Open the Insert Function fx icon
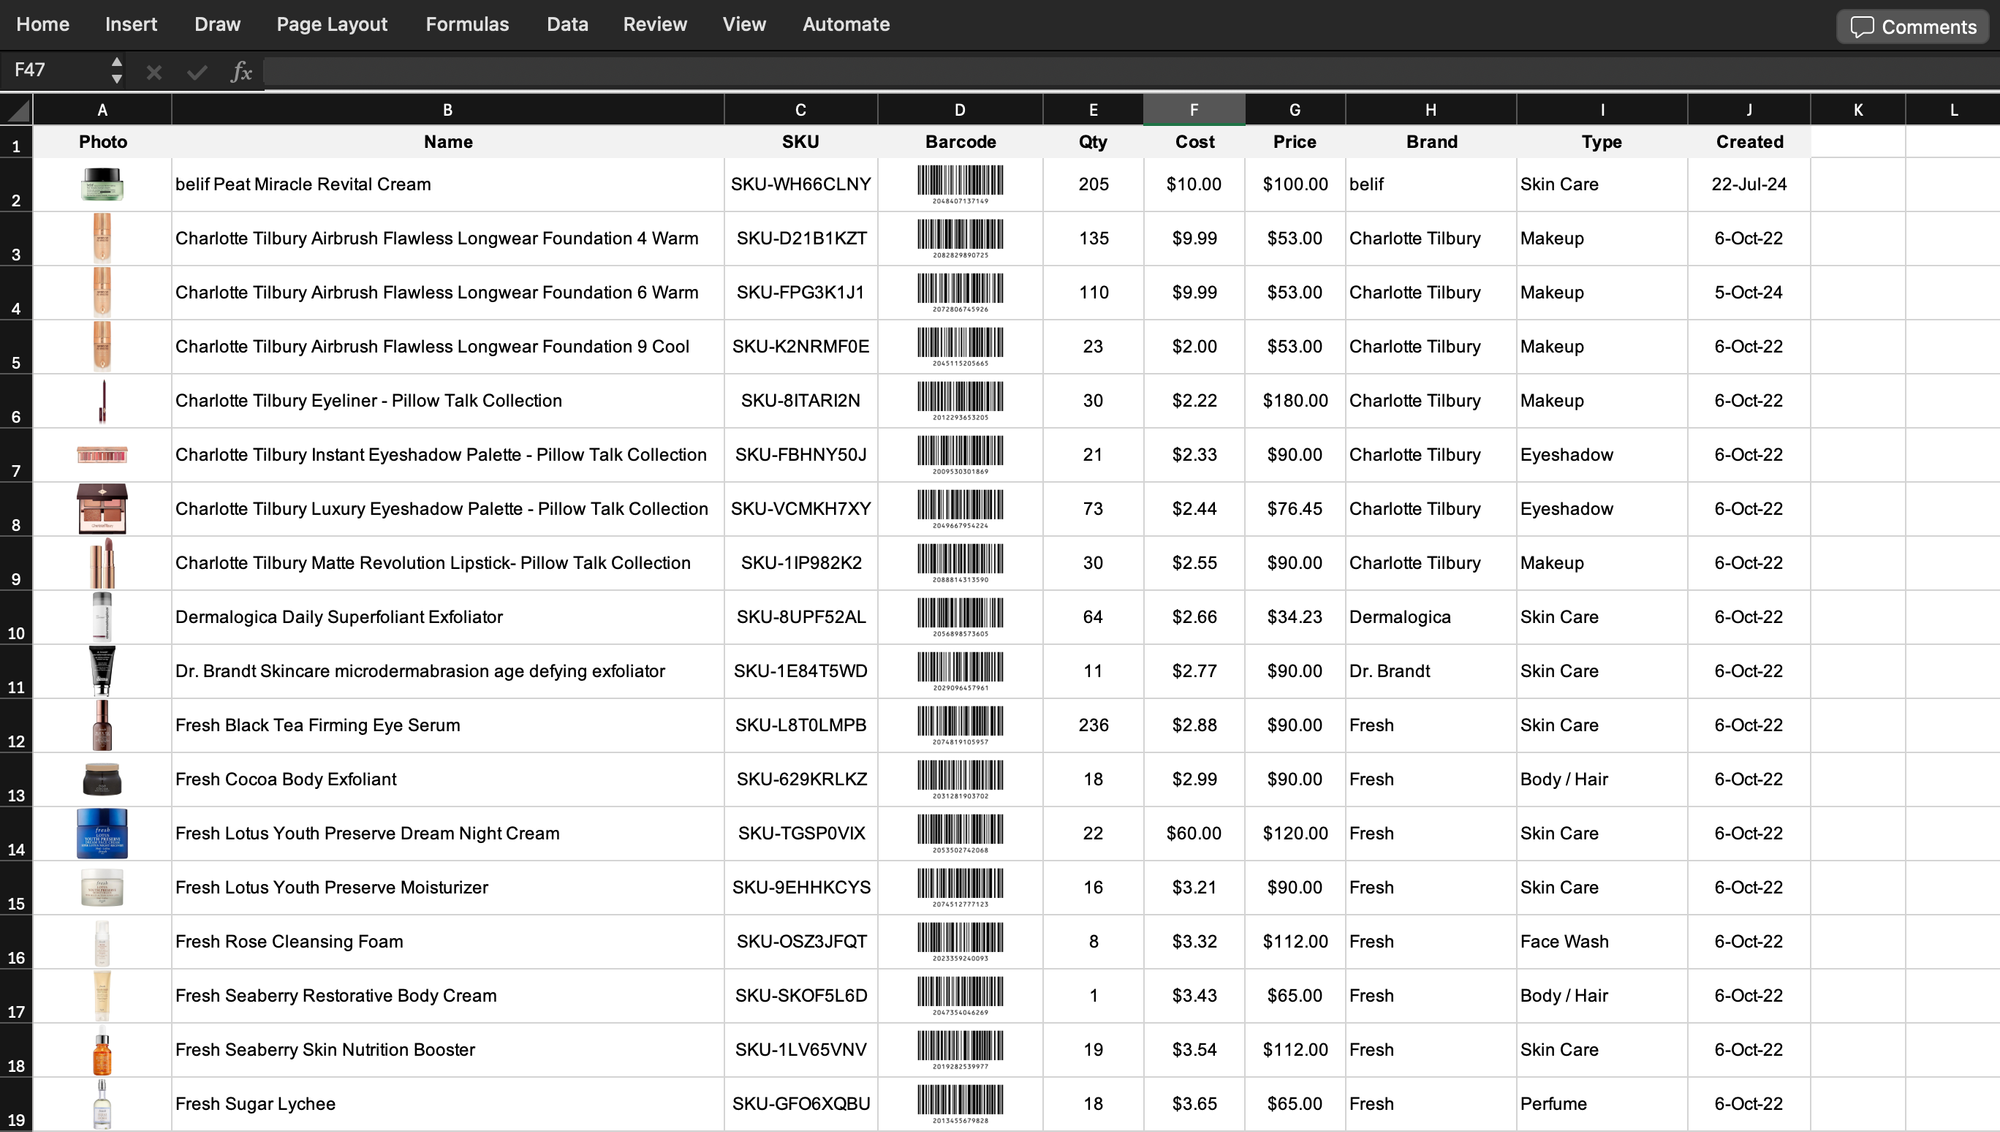2000x1132 pixels. coord(241,72)
